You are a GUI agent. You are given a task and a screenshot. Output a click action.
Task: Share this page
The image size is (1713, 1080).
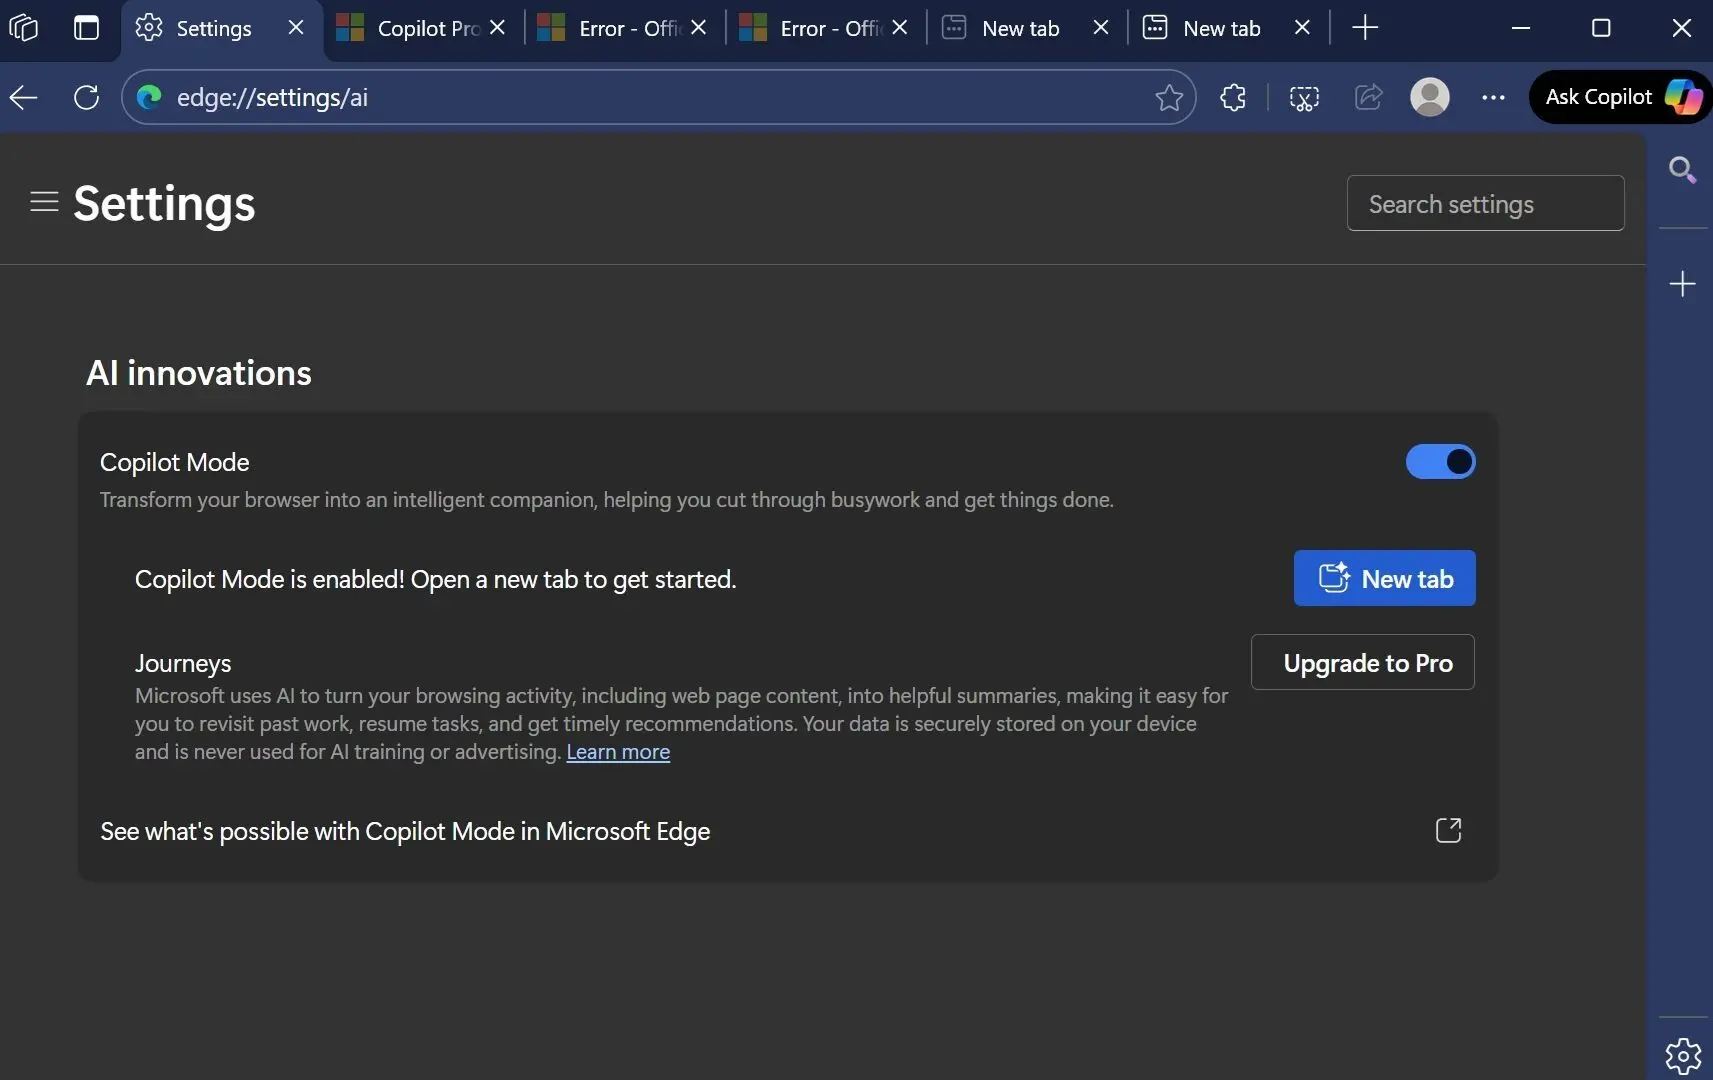click(1366, 97)
